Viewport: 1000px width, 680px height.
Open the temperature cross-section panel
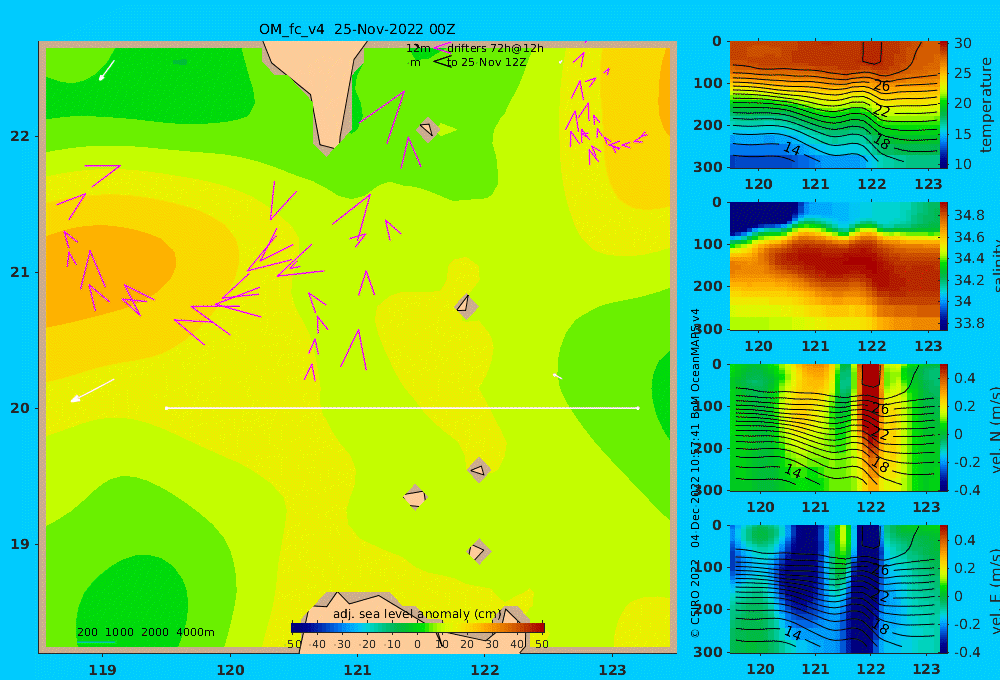click(834, 105)
